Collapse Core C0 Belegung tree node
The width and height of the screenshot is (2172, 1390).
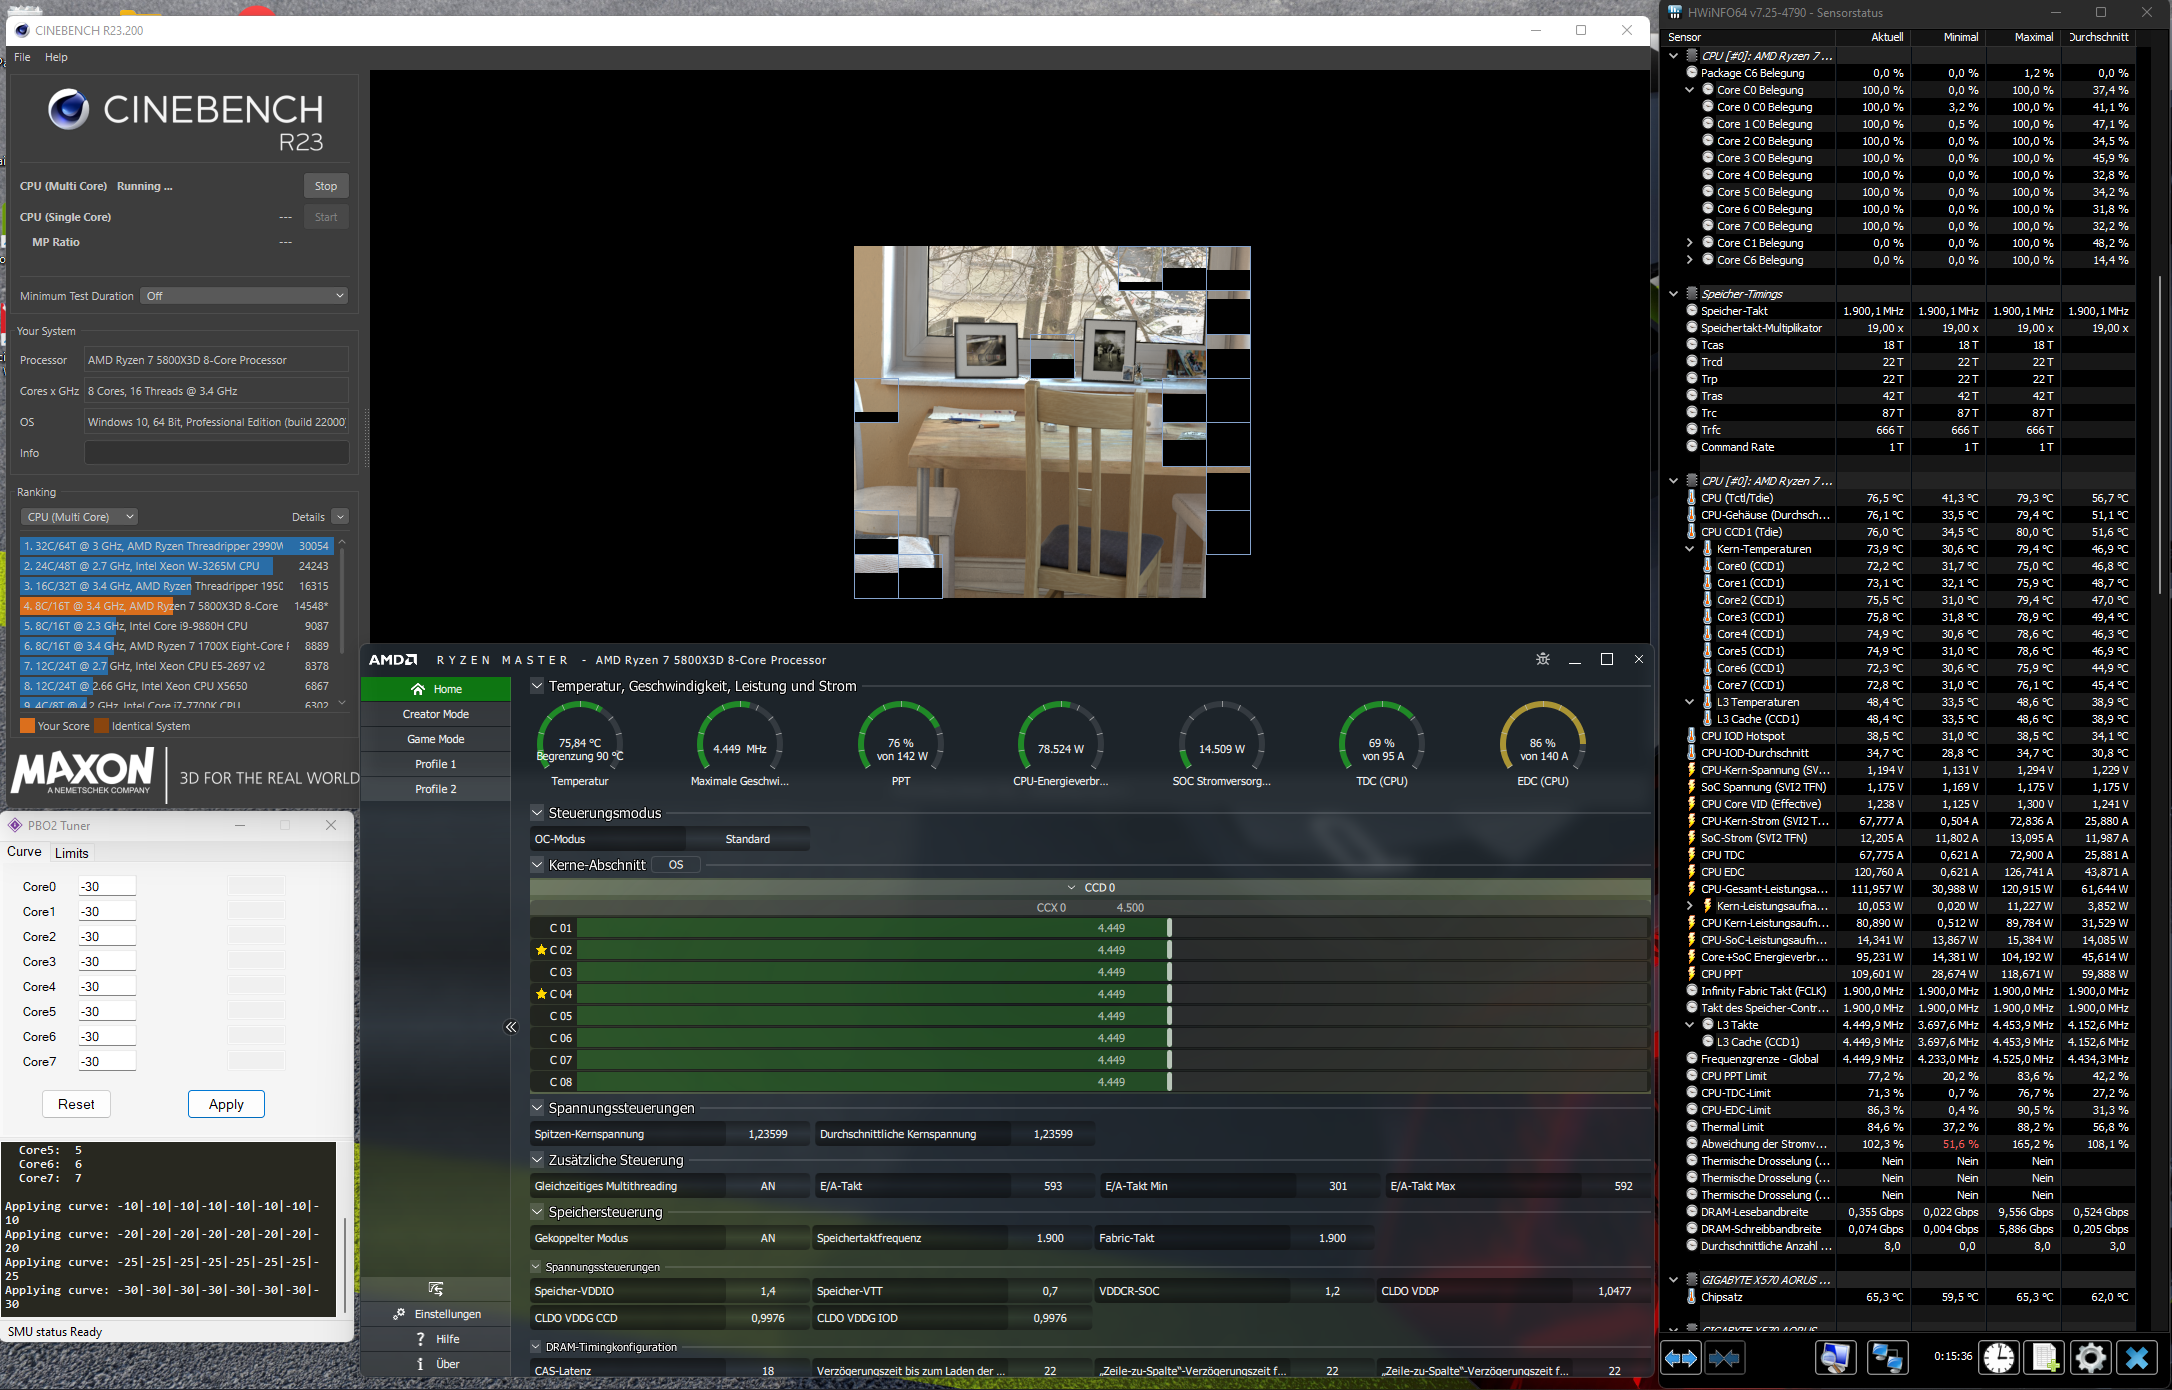1690,90
